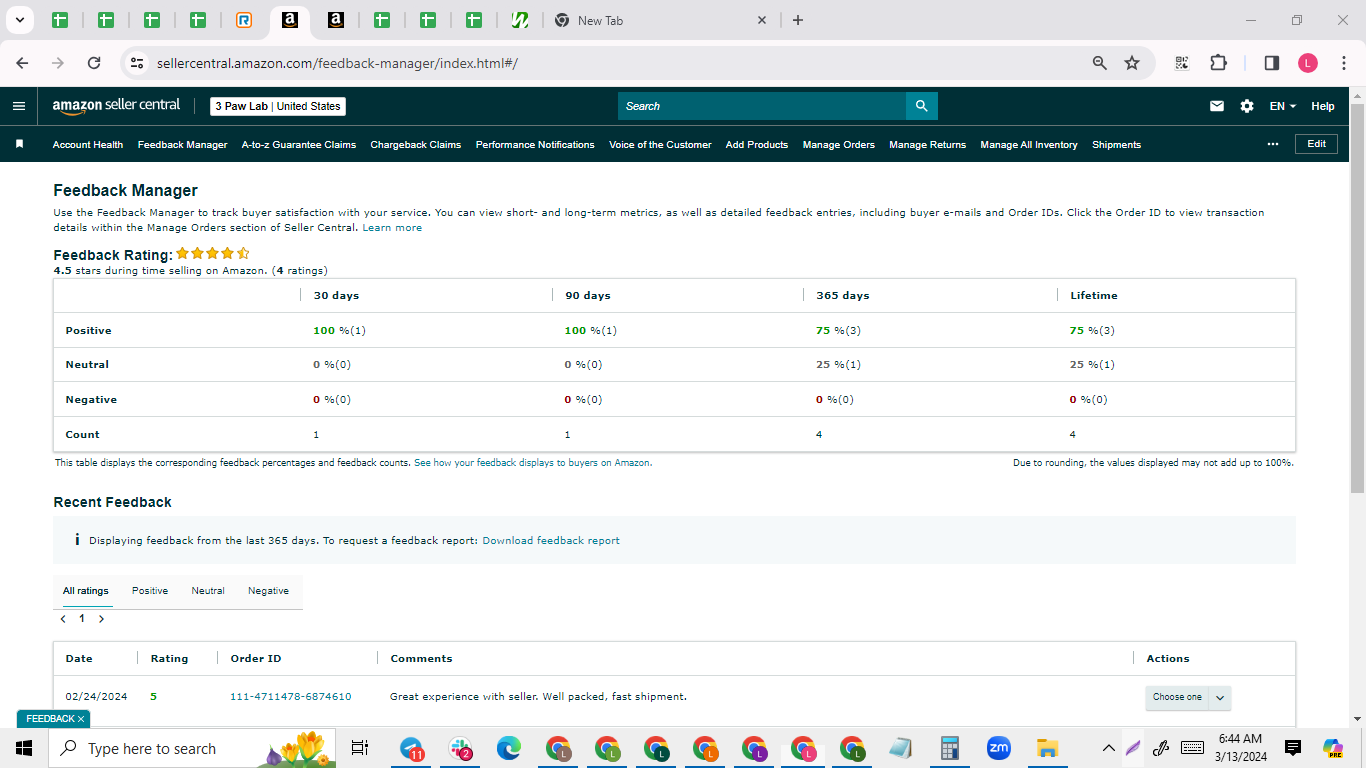Click the Edit button in the nav bar
Image resolution: width=1366 pixels, height=768 pixels.
[1316, 144]
